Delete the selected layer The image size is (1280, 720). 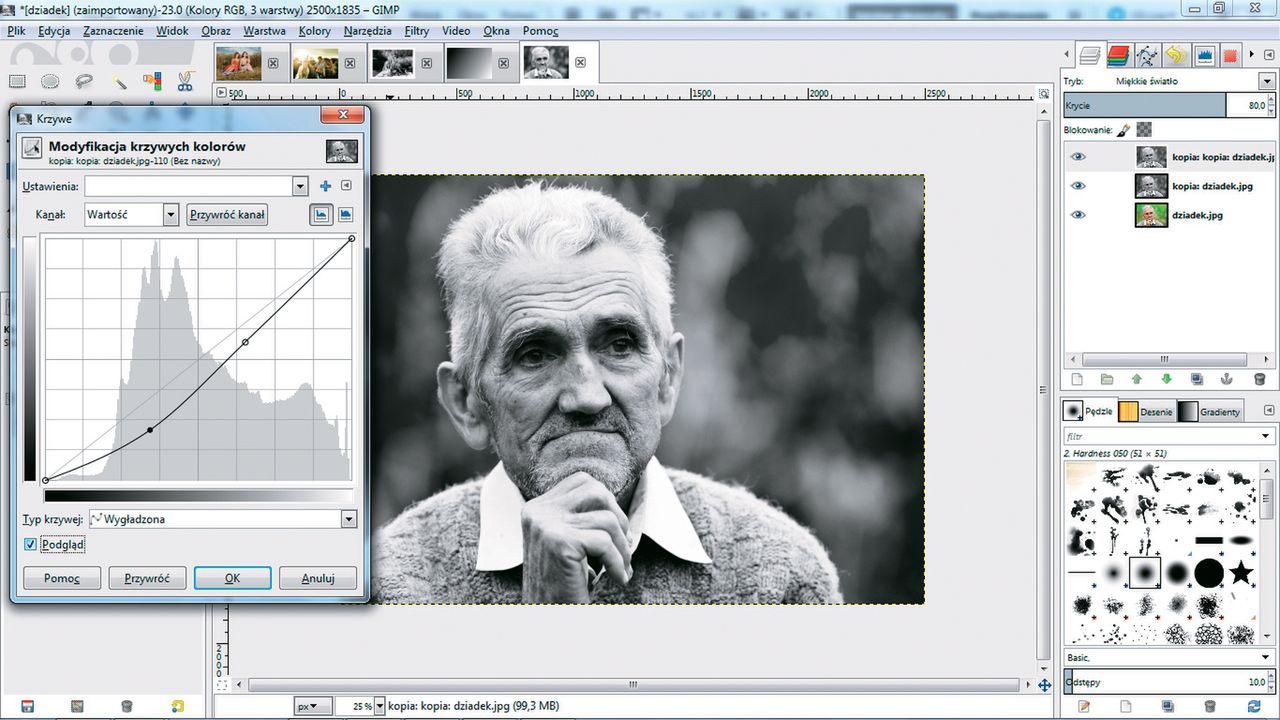tap(1259, 379)
